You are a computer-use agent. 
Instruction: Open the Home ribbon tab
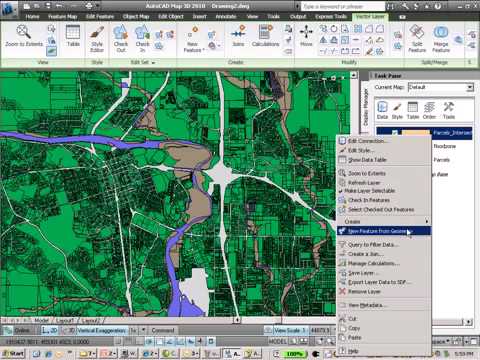click(32, 16)
